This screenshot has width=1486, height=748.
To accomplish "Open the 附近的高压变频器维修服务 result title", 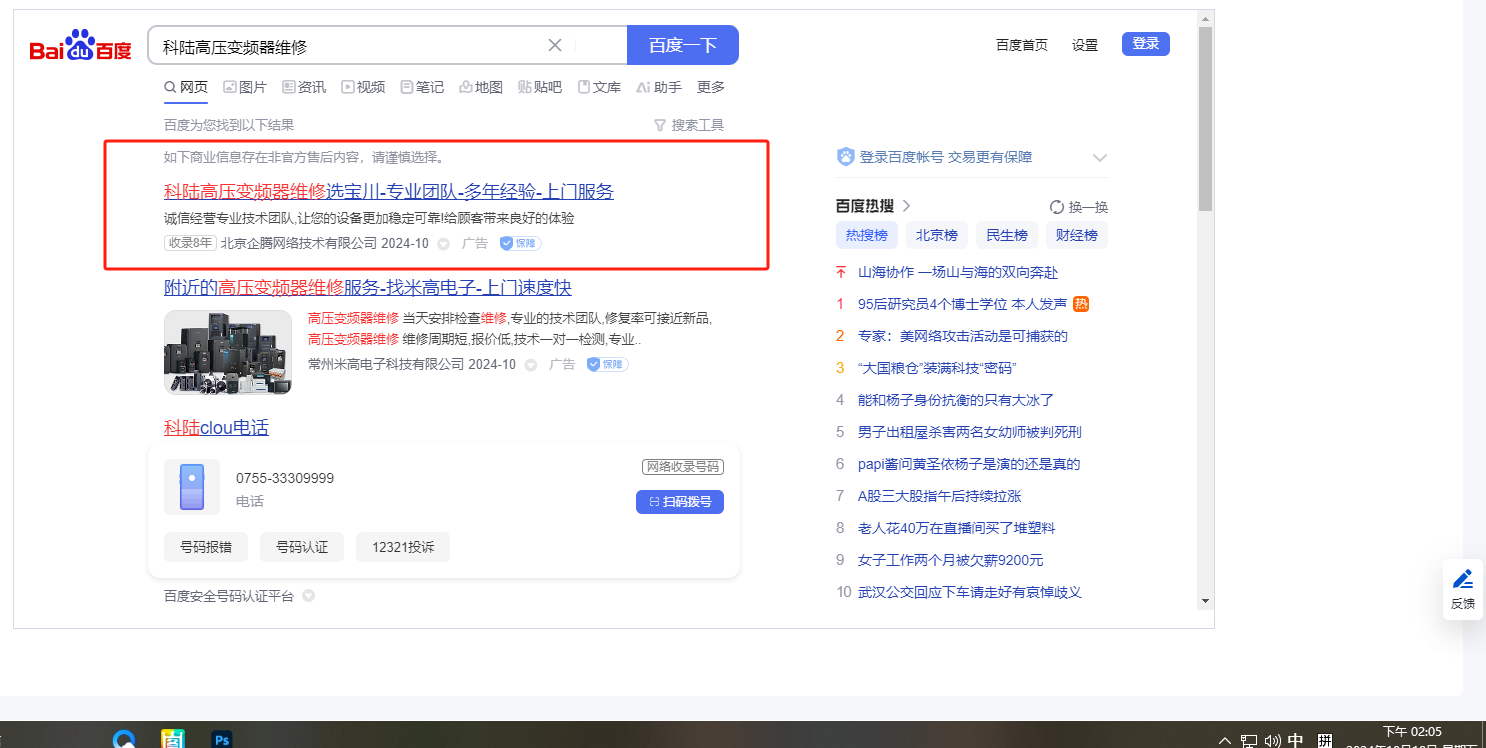I will pos(368,288).
